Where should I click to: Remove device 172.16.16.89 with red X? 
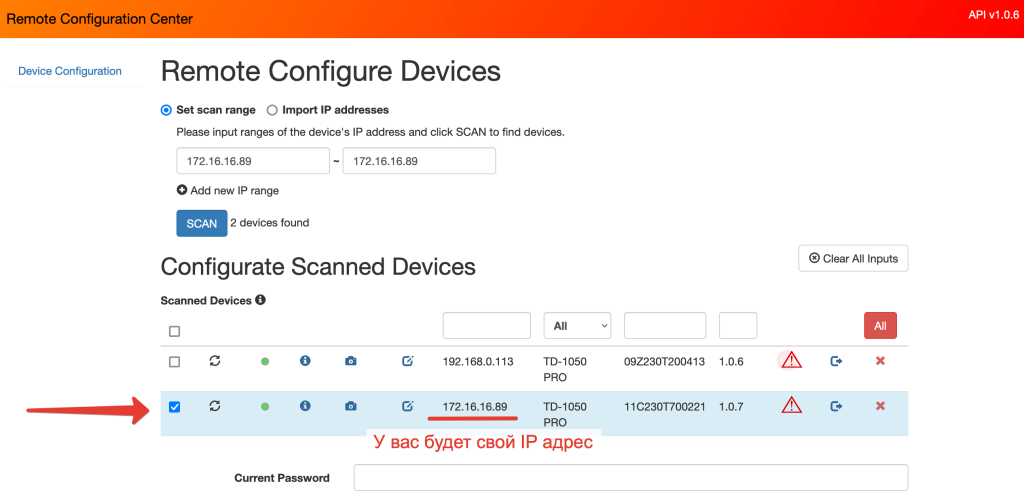tap(880, 407)
